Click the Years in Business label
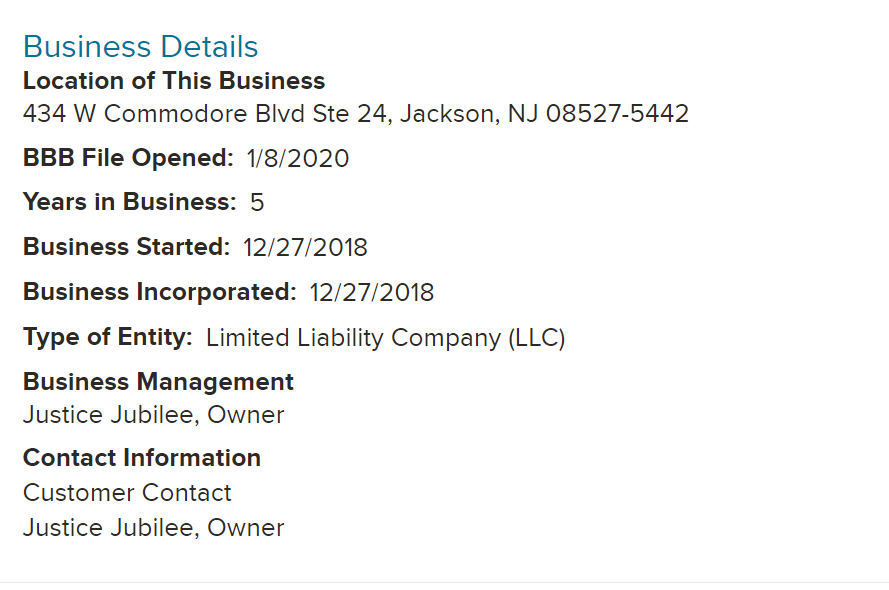The width and height of the screenshot is (889, 590). (x=130, y=202)
